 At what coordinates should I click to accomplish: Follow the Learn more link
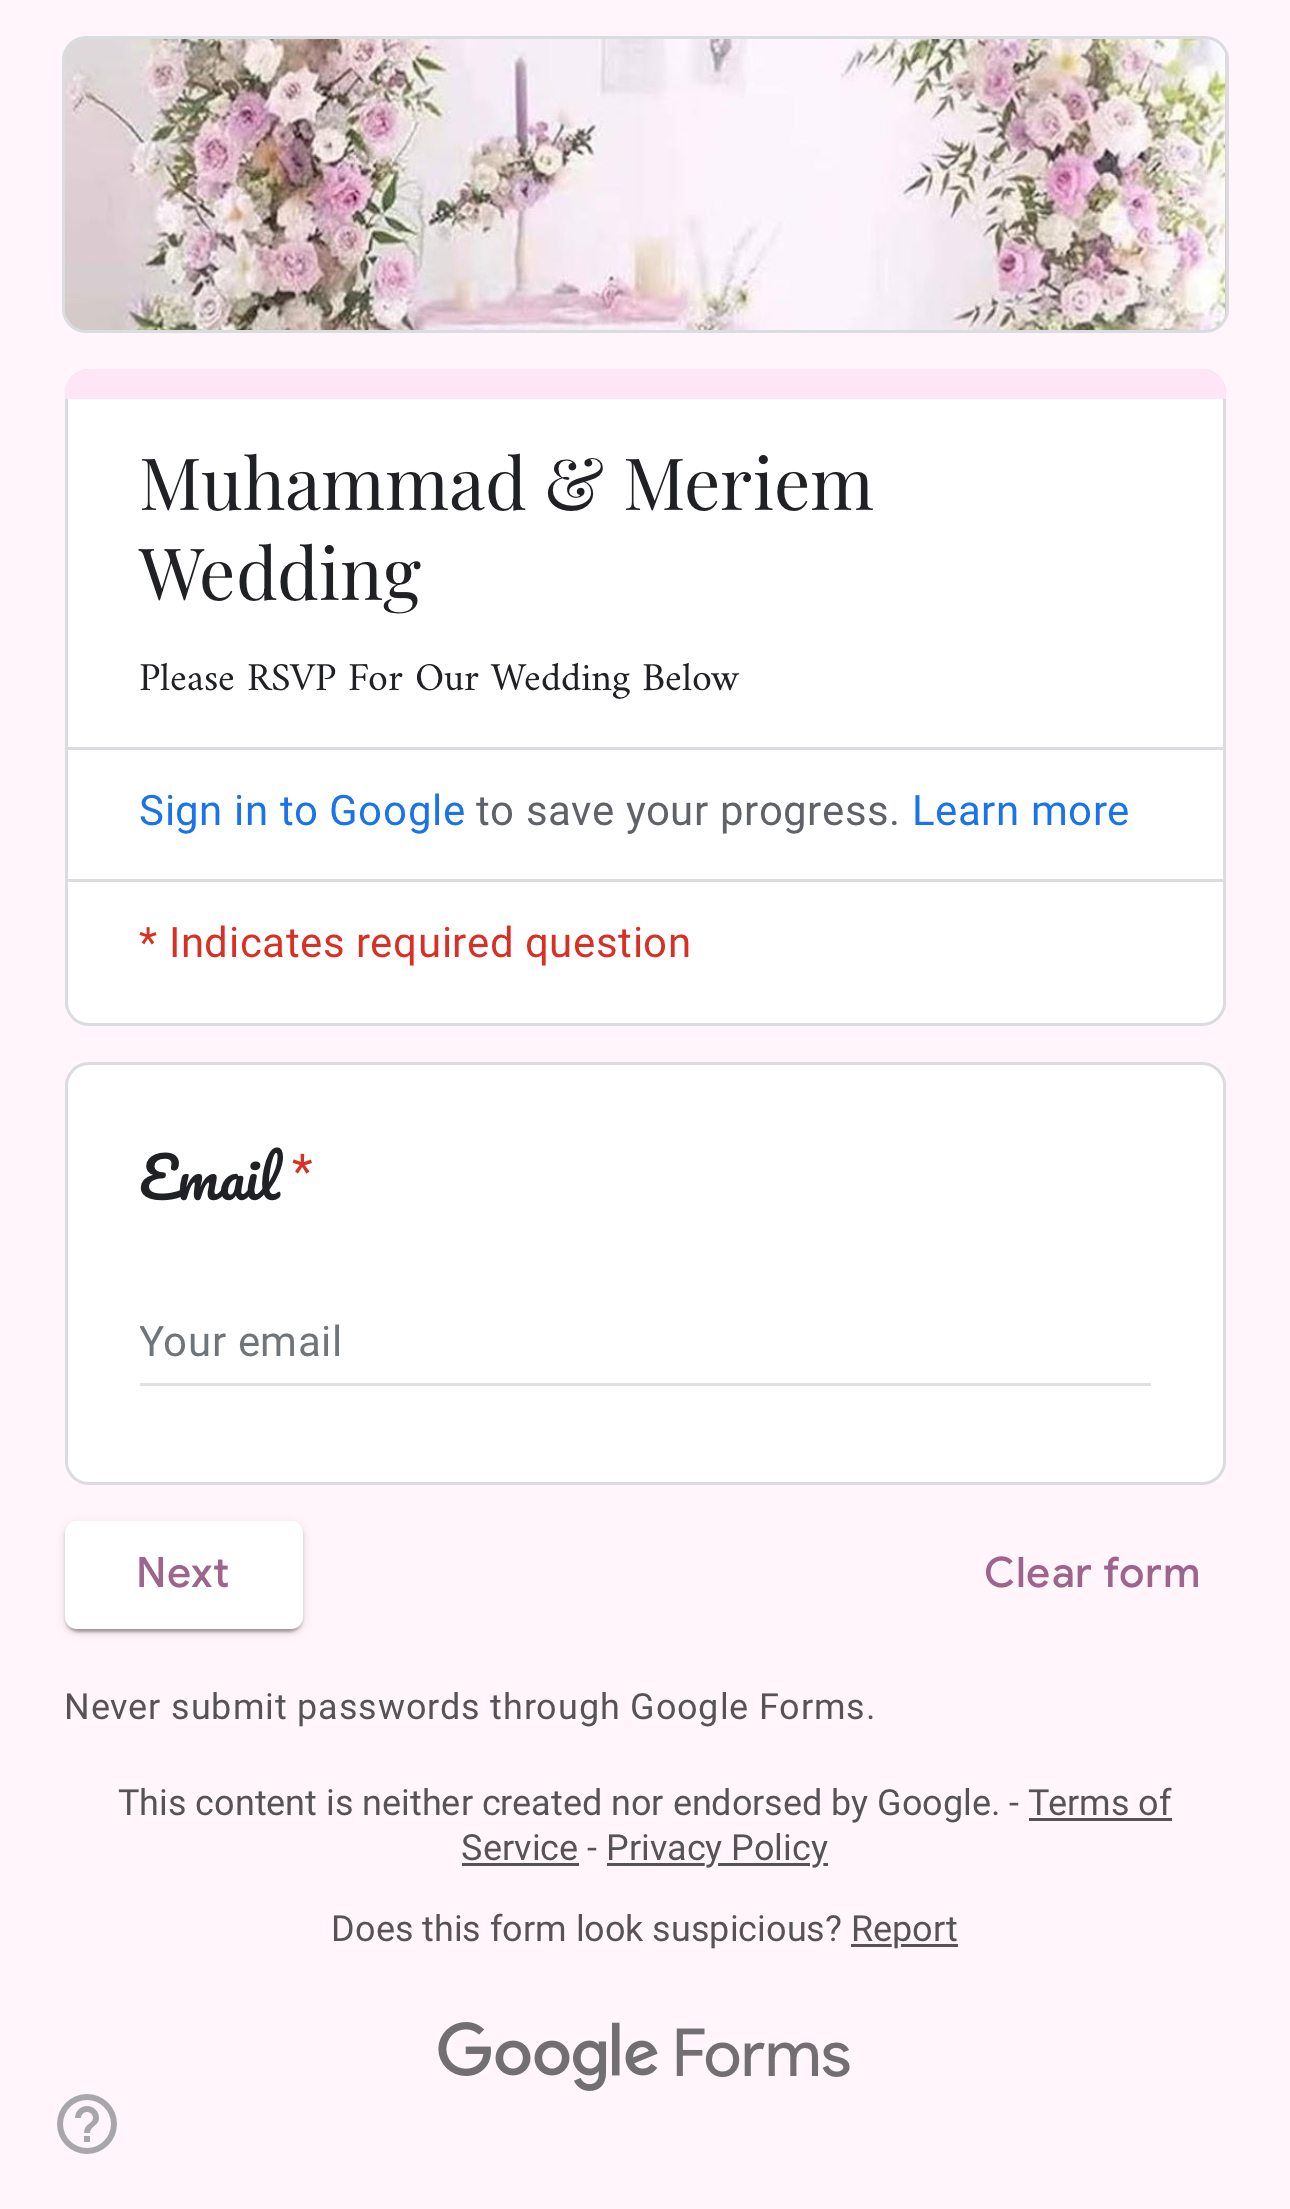click(x=1020, y=811)
